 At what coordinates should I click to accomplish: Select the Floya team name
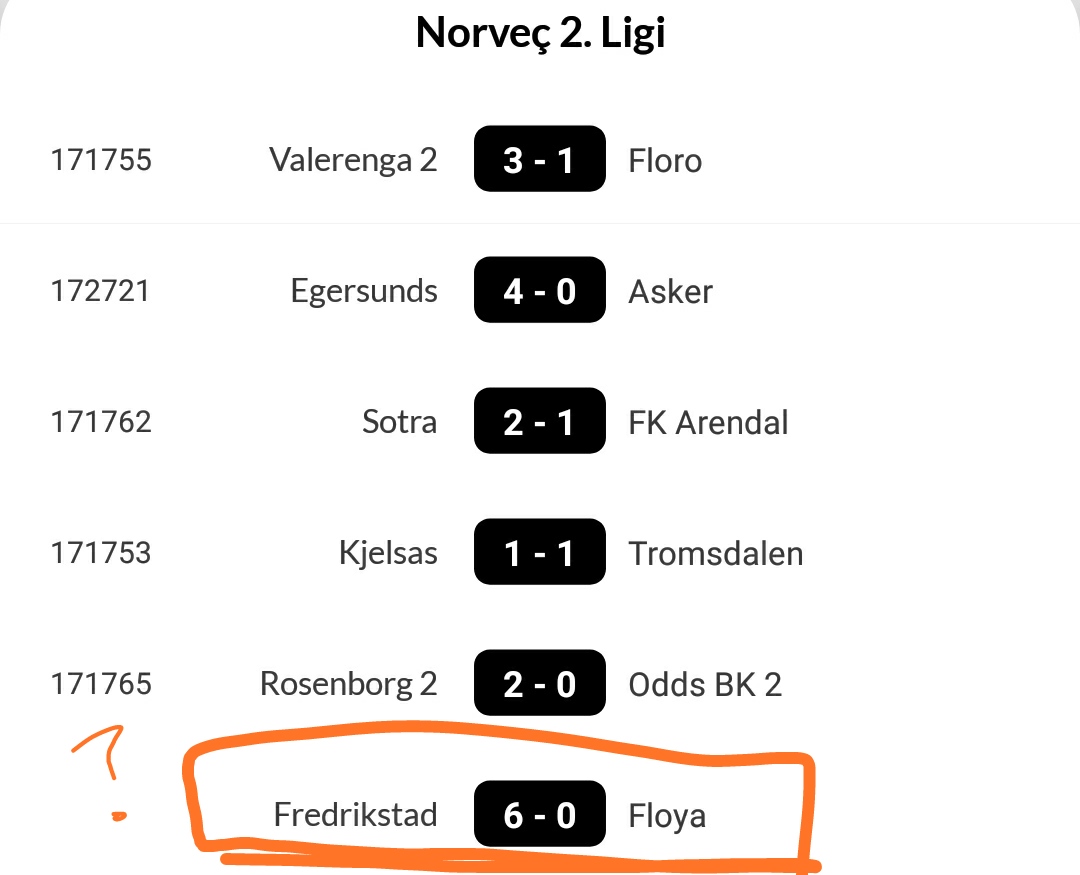667,816
